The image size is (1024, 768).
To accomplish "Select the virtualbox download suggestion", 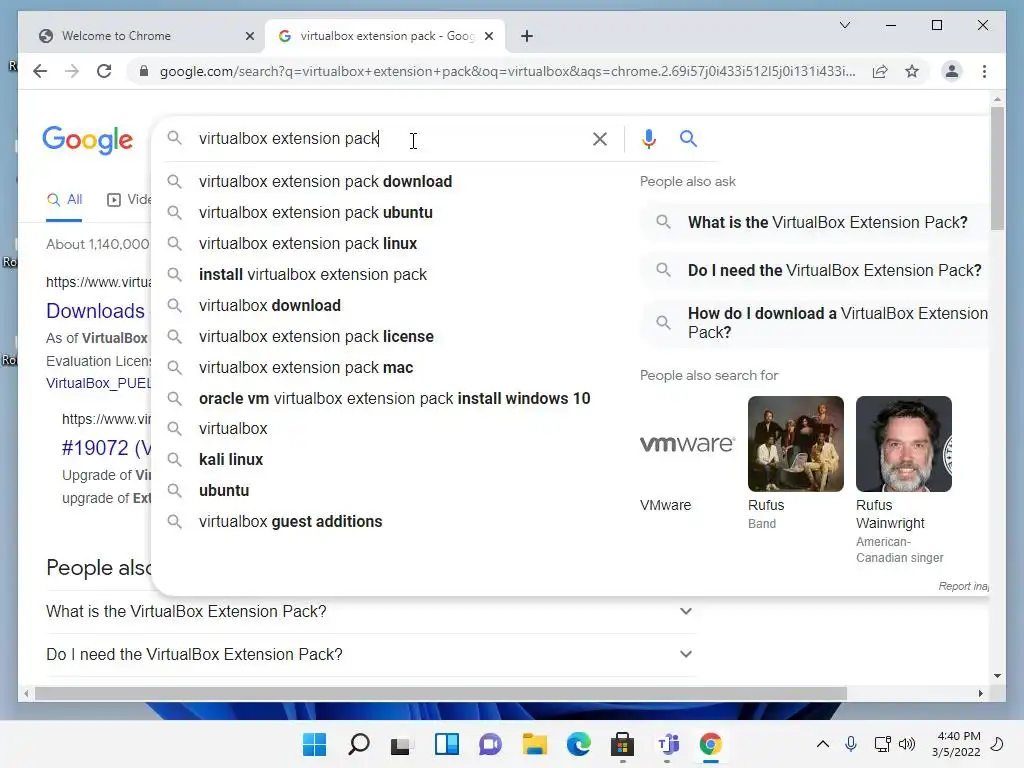I will pos(270,306).
